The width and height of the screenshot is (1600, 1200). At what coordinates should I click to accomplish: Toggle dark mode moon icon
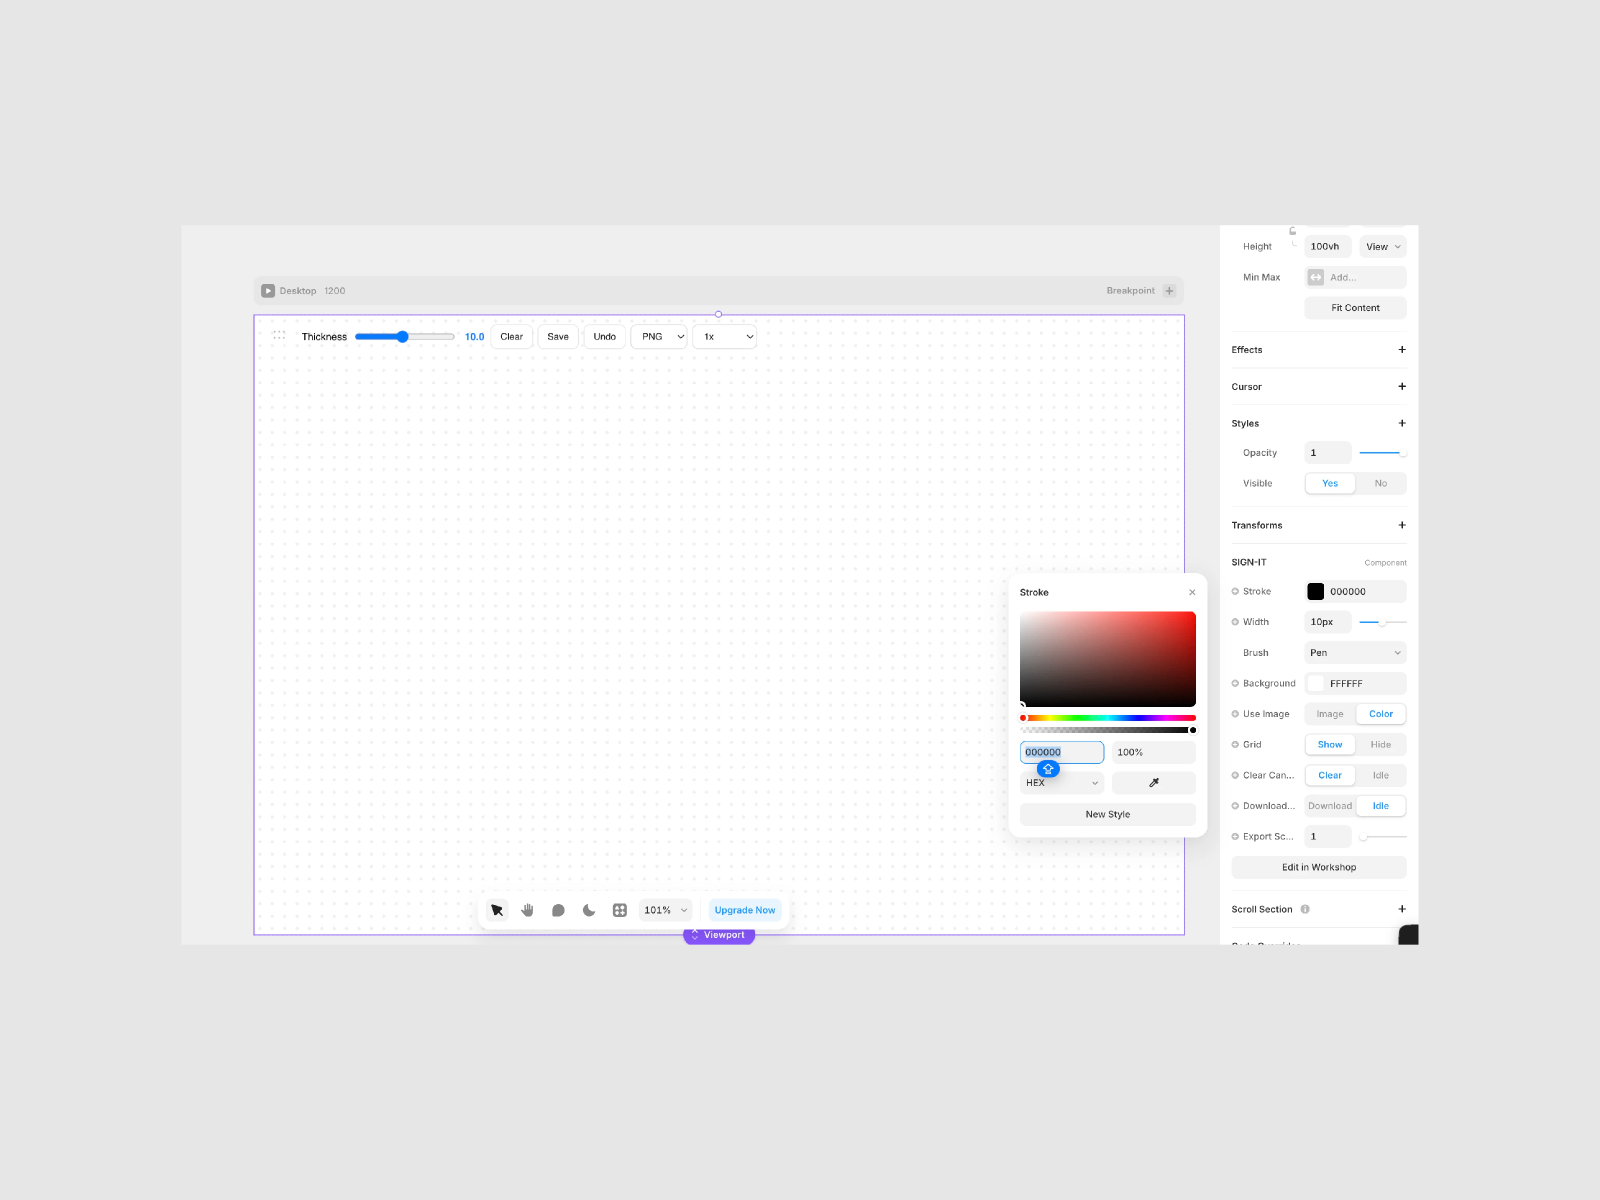589,910
